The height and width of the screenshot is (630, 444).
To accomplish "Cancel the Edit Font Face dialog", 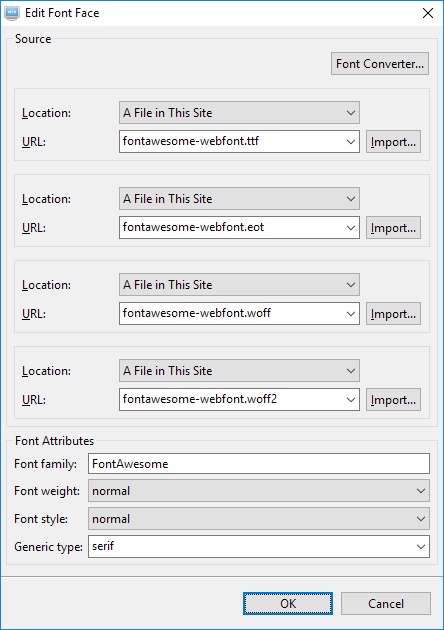I will point(386,603).
